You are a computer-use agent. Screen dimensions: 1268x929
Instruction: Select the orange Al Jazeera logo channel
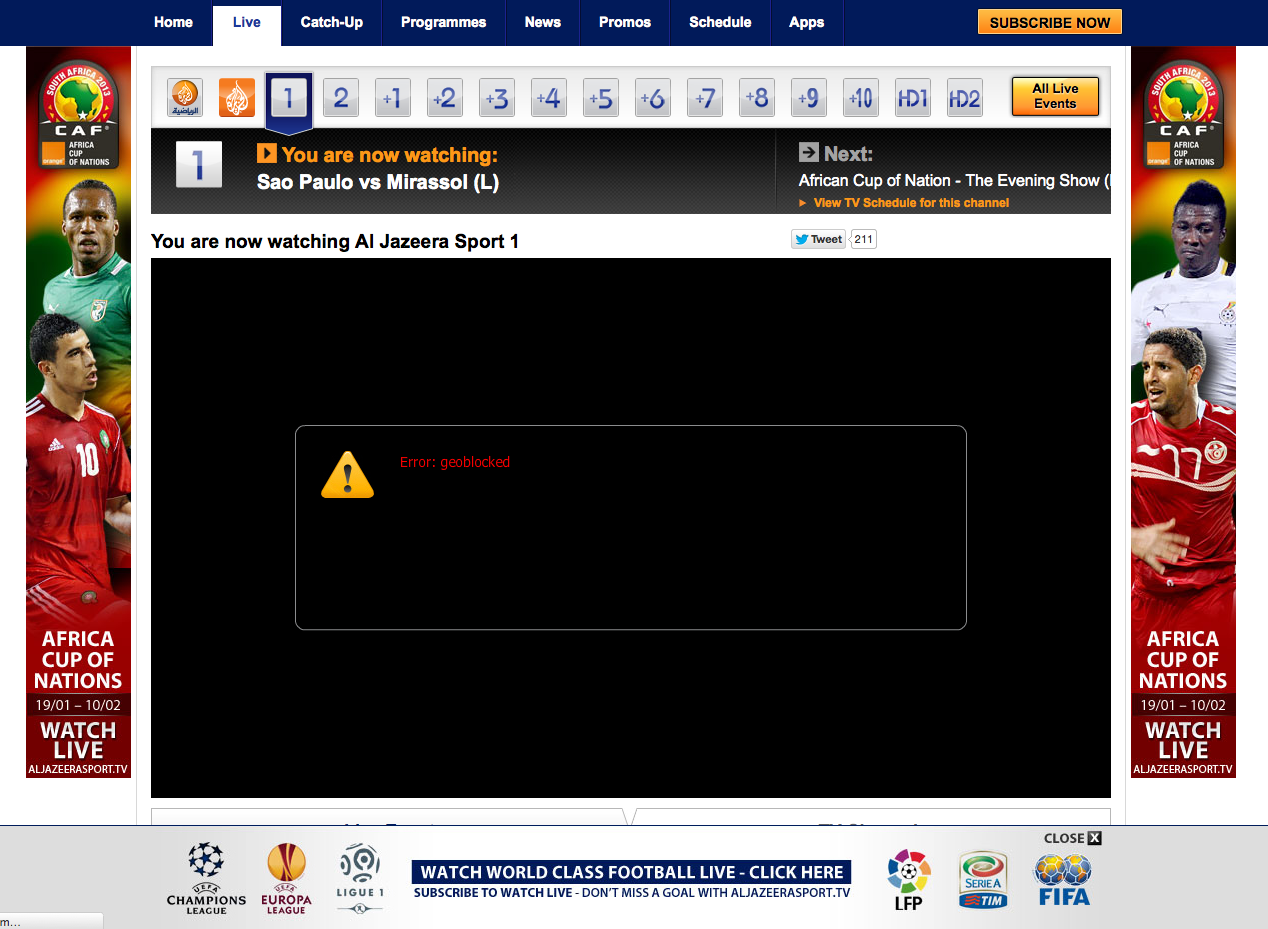click(237, 98)
